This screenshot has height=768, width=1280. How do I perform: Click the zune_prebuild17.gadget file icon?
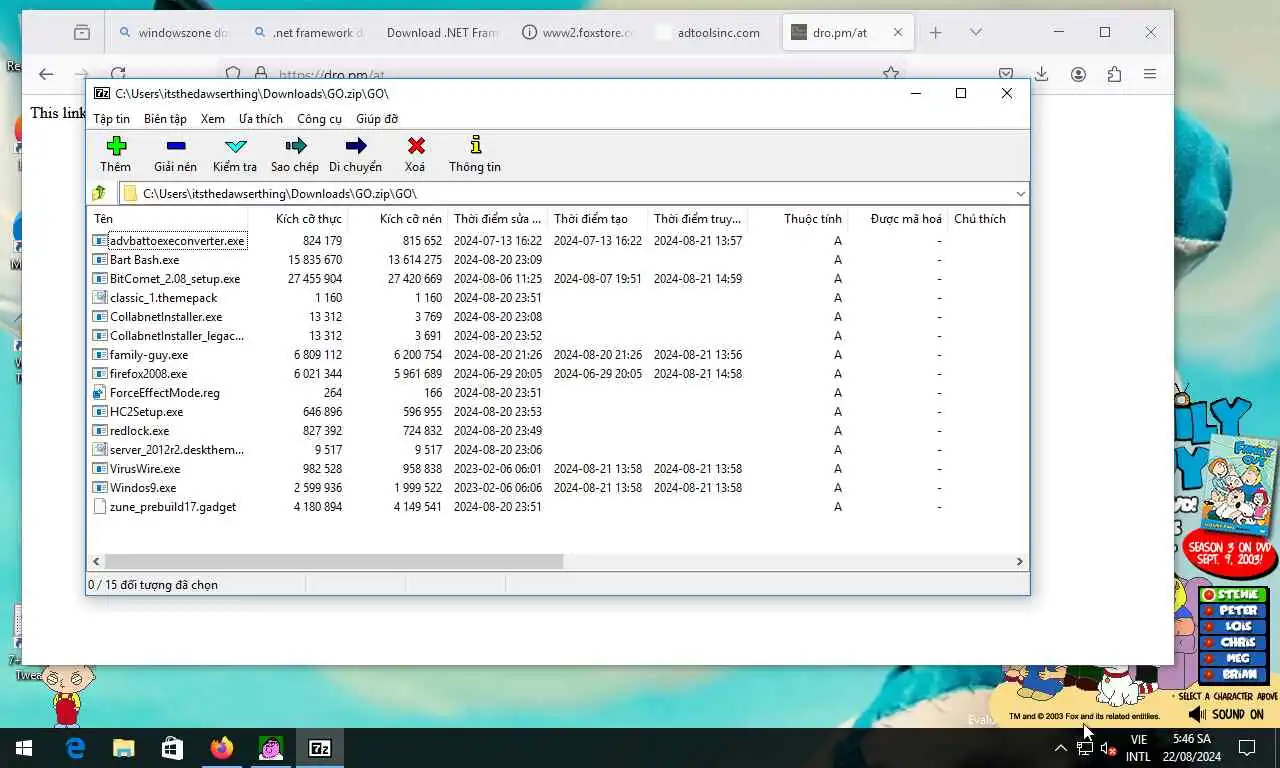pos(99,507)
